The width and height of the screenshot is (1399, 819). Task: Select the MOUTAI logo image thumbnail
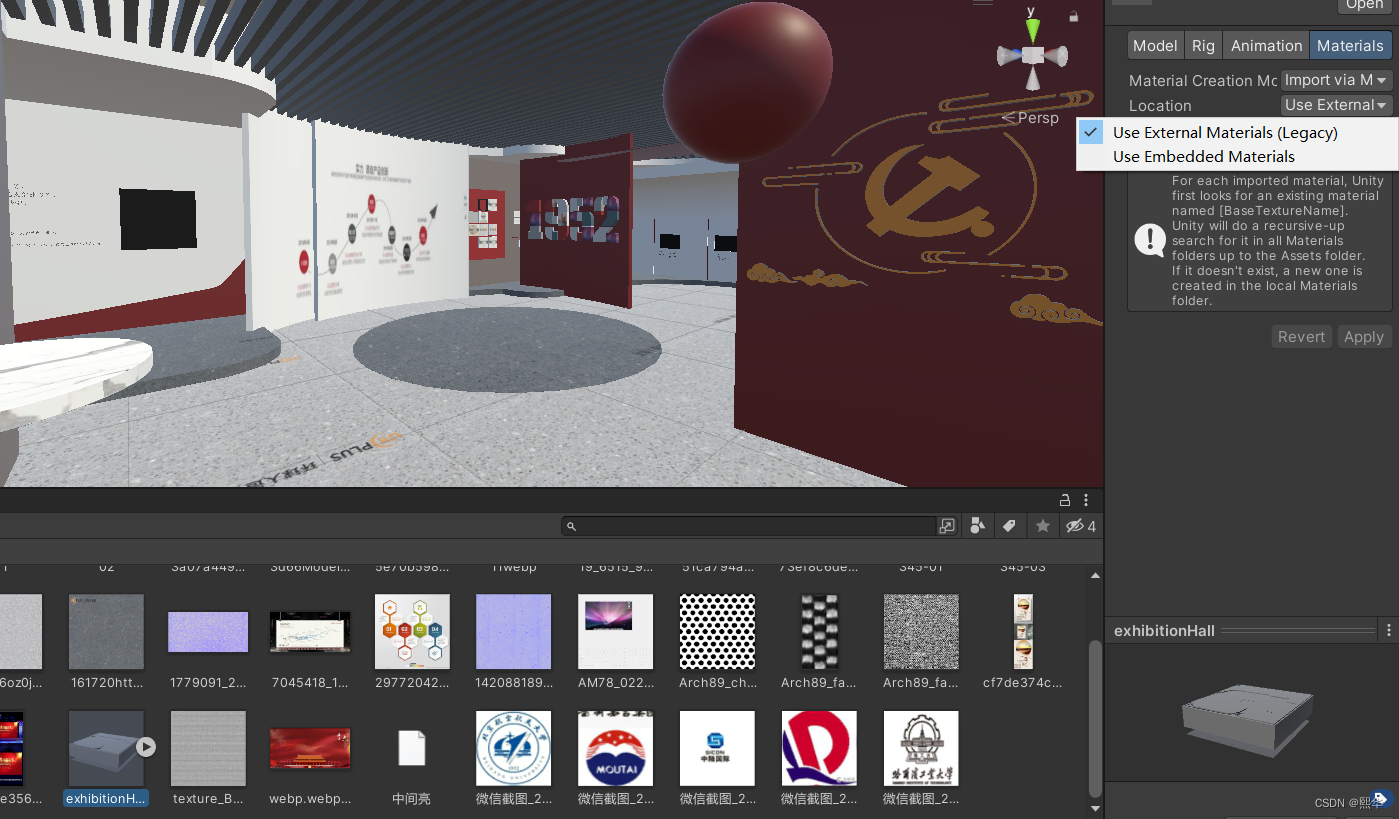click(616, 748)
